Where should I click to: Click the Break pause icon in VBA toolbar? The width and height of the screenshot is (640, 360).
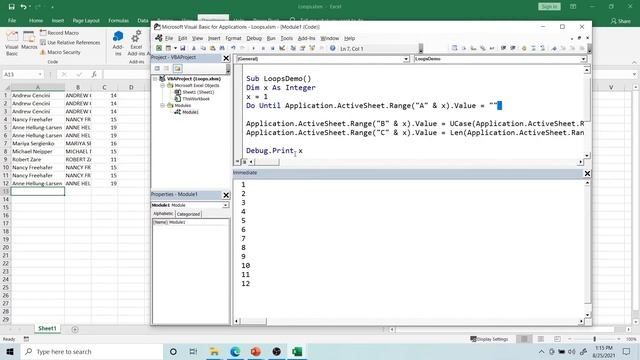263,48
